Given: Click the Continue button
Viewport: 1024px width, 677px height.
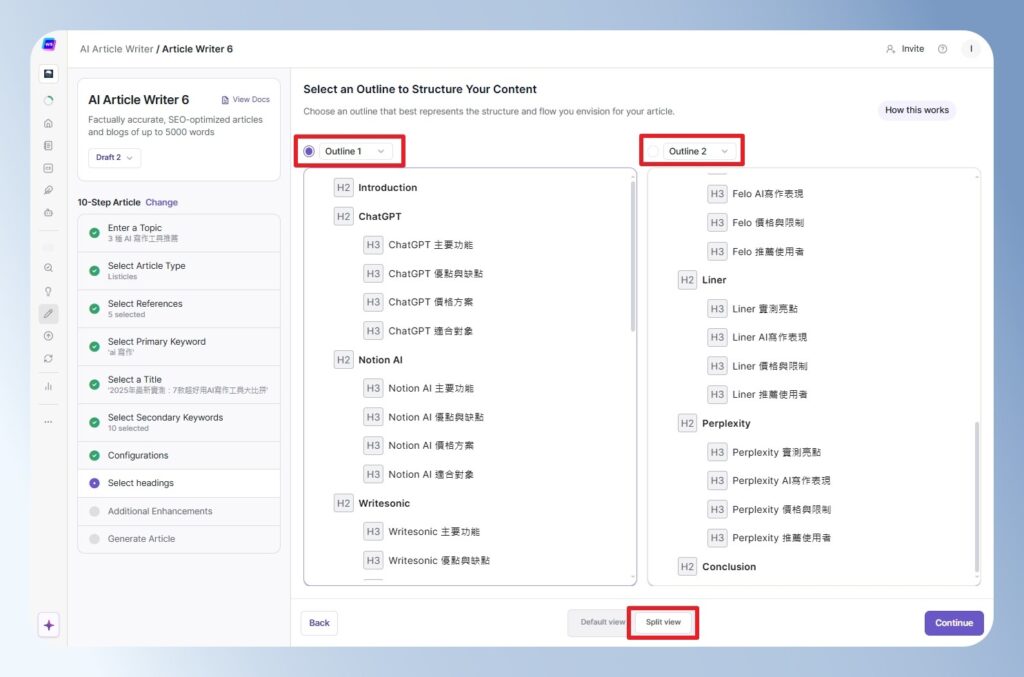Looking at the screenshot, I should pos(953,623).
